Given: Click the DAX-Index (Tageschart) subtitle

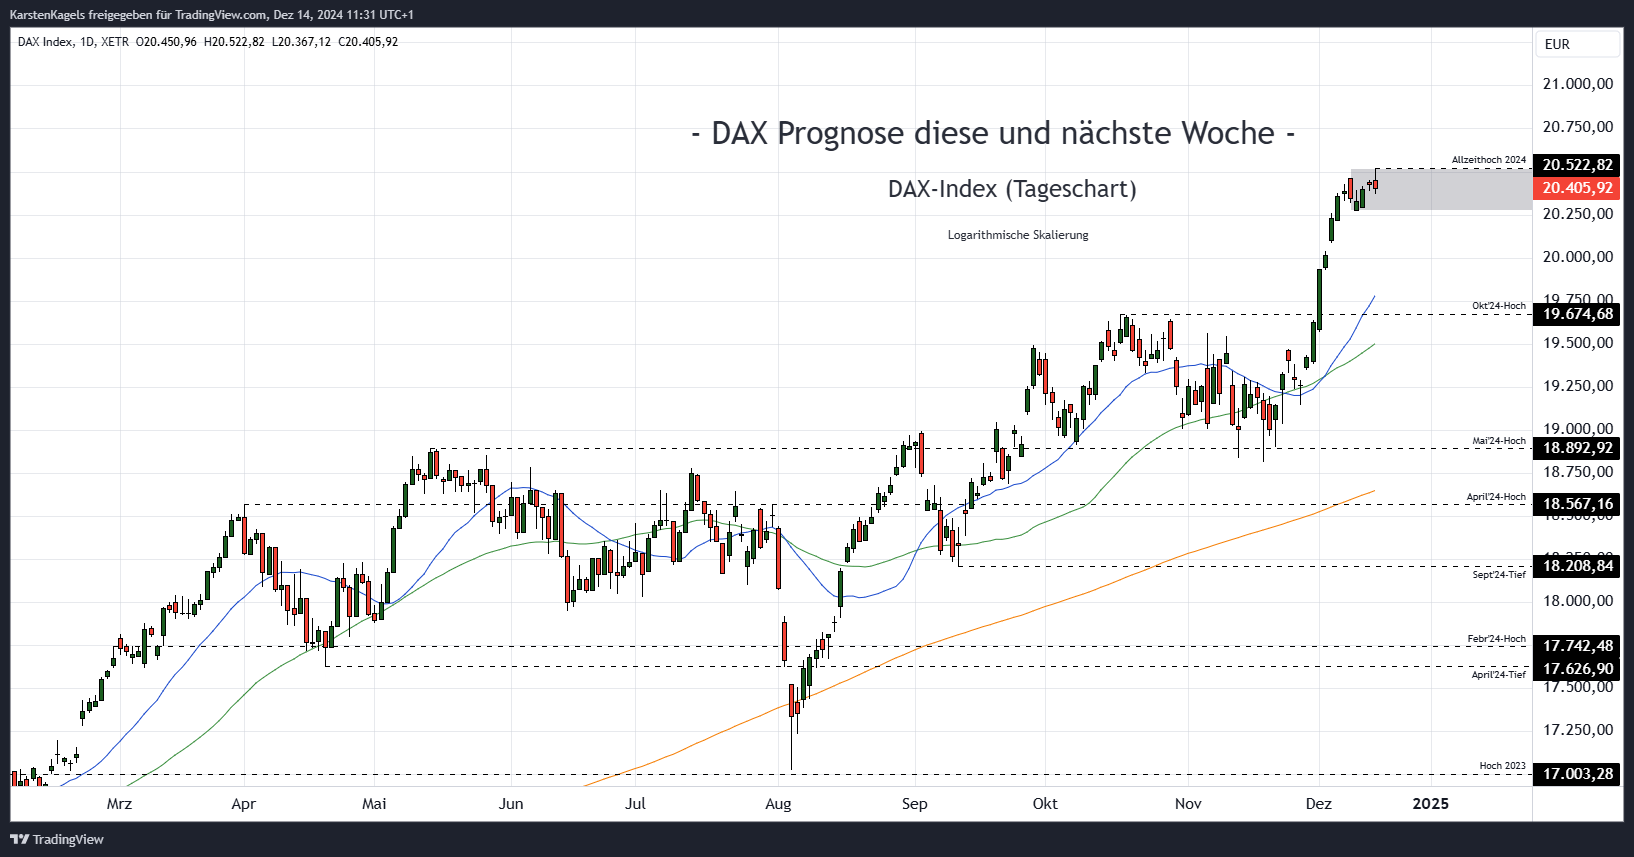Looking at the screenshot, I should point(1012,189).
